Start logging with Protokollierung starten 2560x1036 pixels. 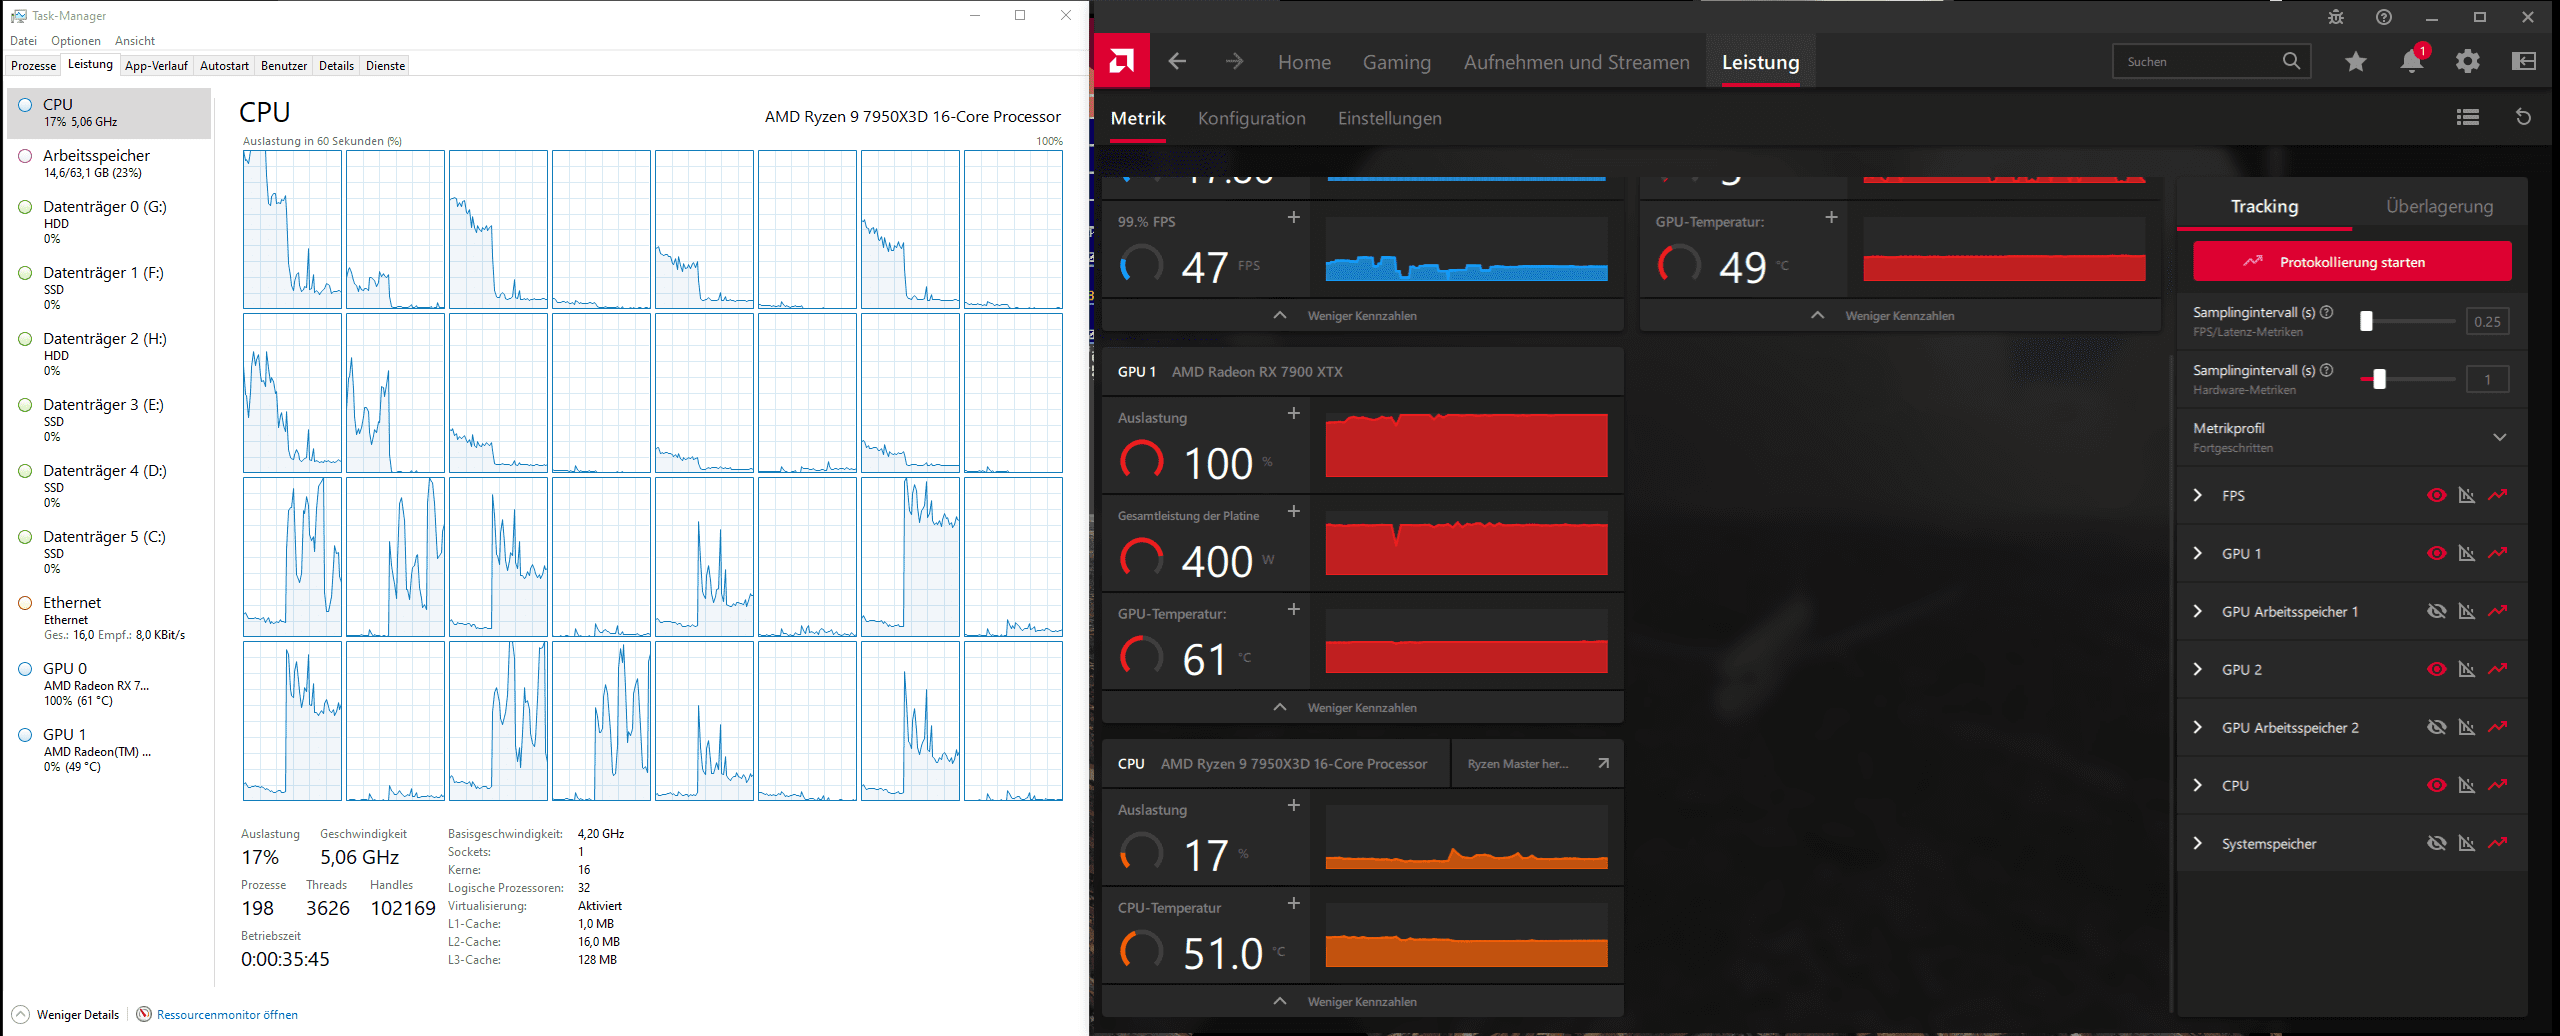[x=2352, y=262]
